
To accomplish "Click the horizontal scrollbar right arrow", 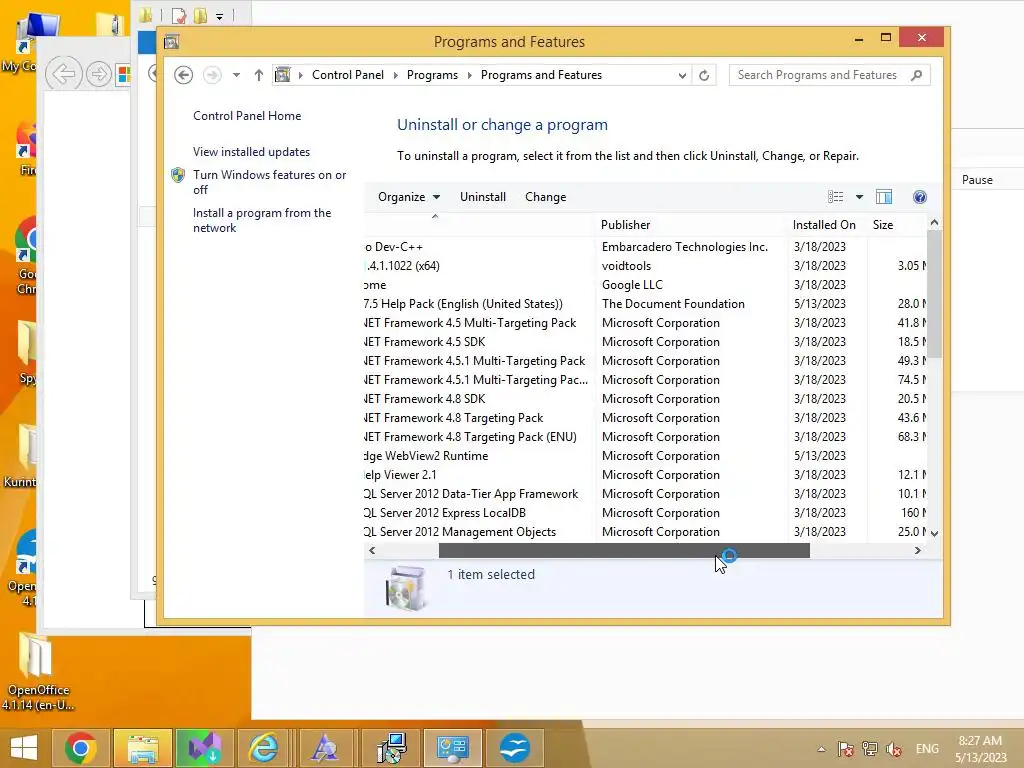I will tap(918, 551).
